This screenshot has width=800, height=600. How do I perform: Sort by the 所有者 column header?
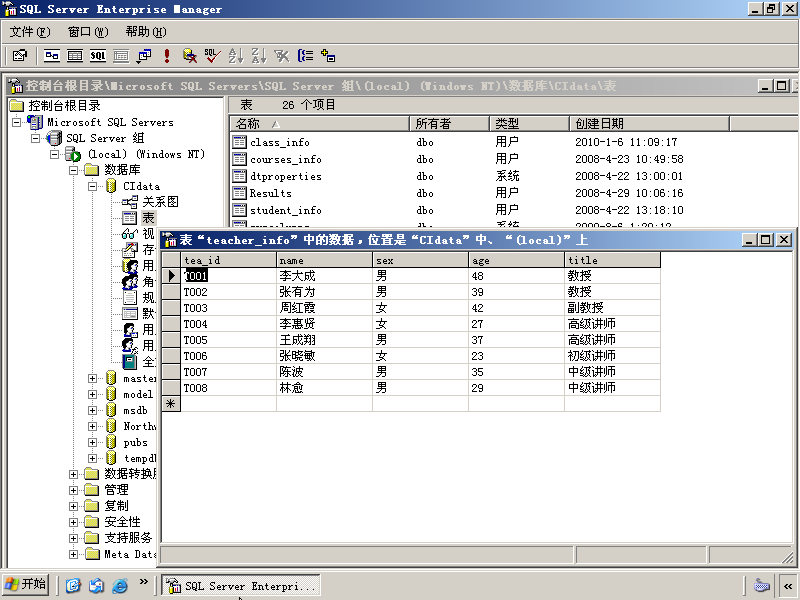point(449,123)
